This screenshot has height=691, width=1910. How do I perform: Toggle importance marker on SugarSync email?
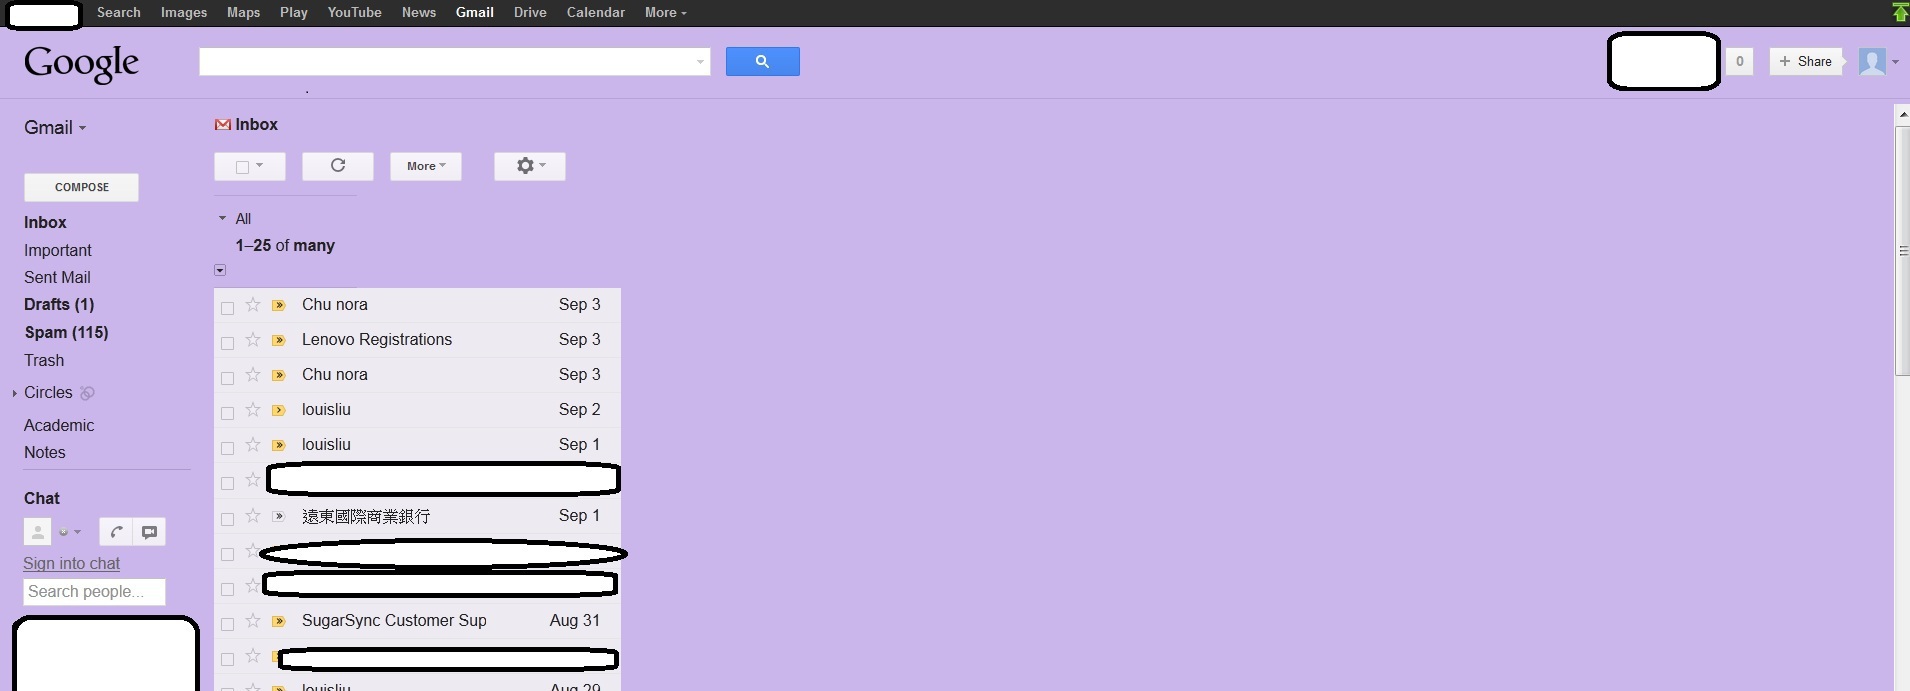279,621
